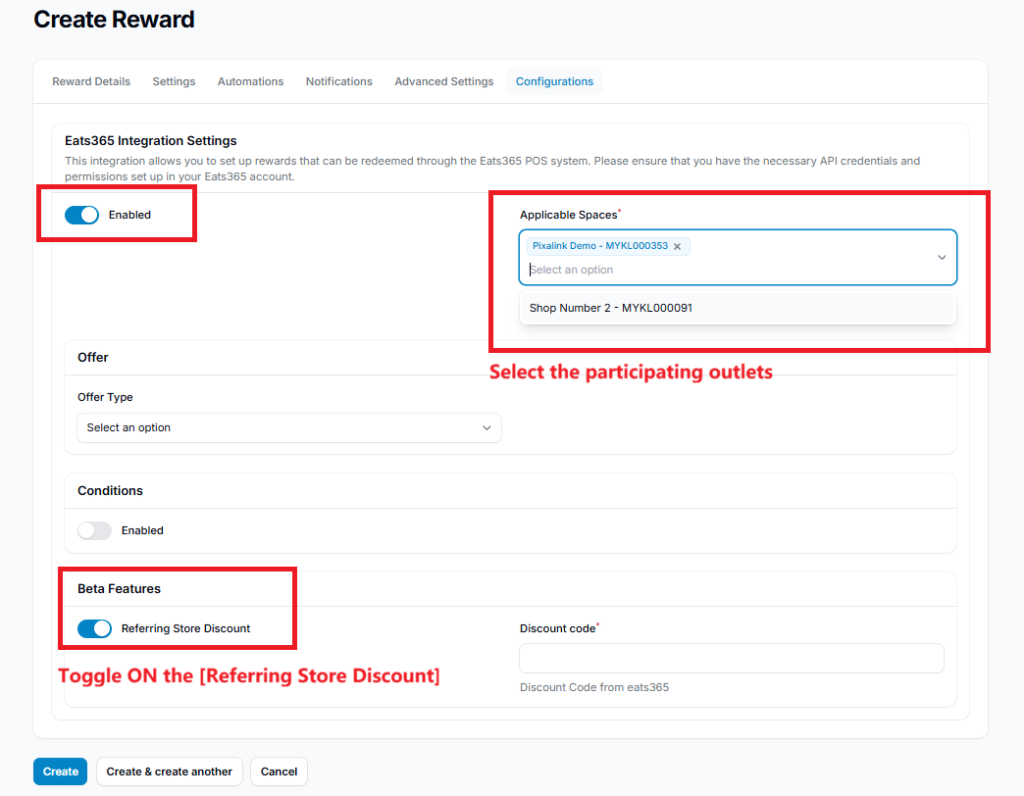Go to the Automations tab
The height and width of the screenshot is (796, 1024).
click(x=250, y=82)
